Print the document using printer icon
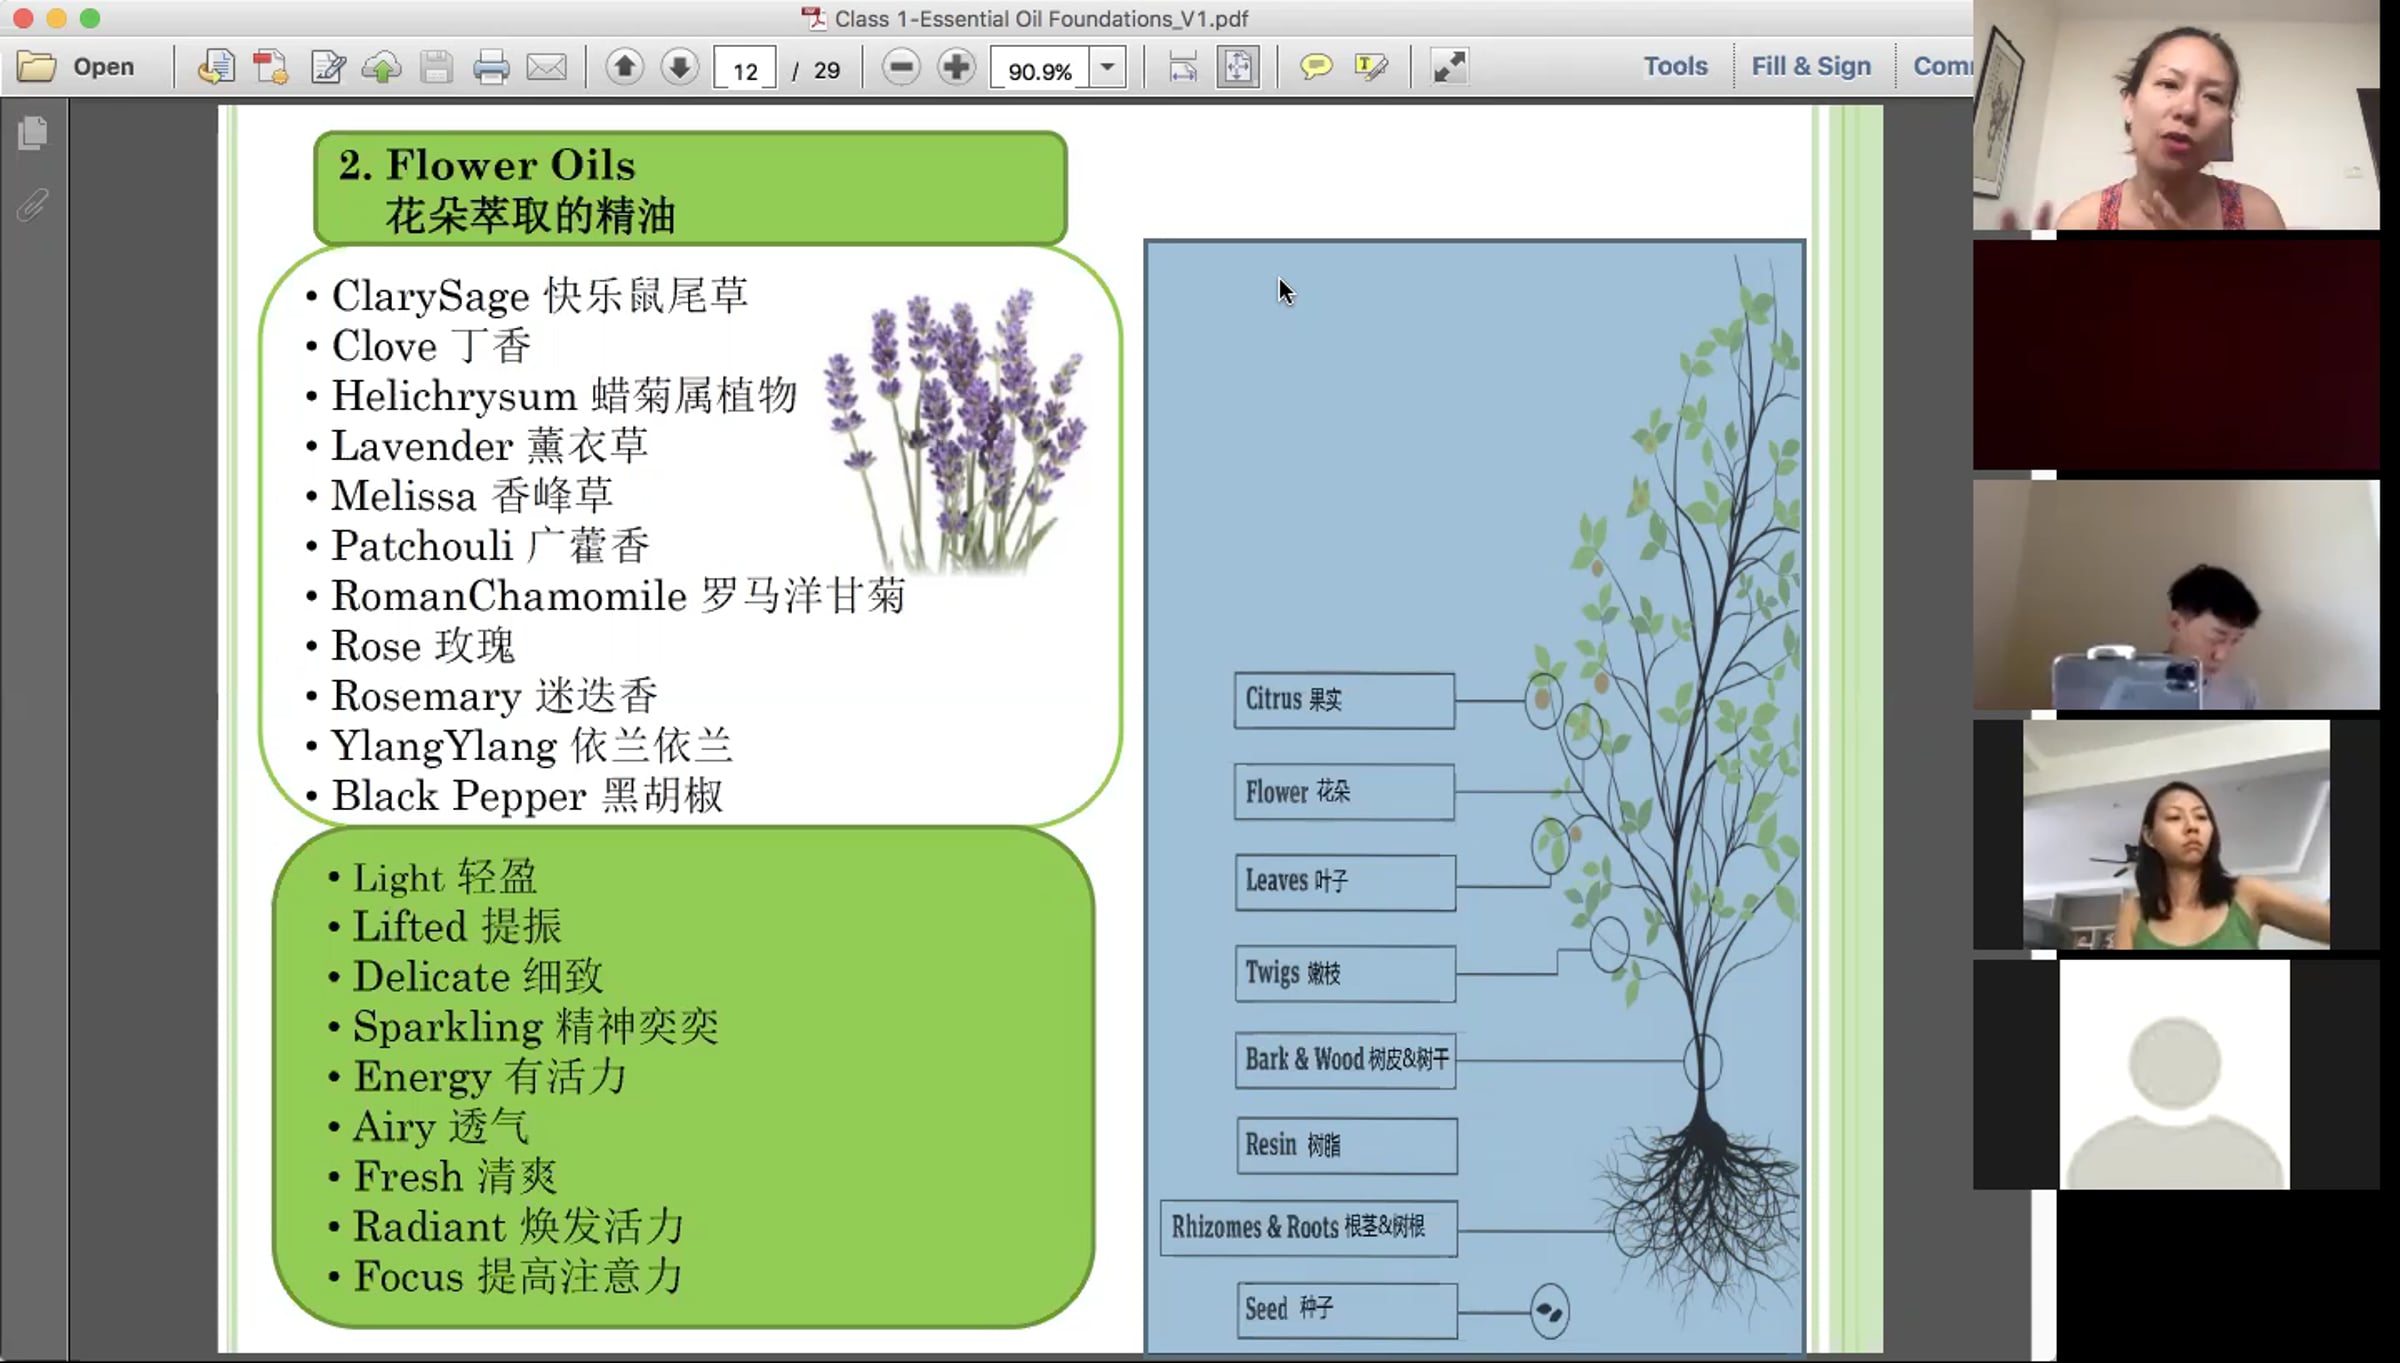This screenshot has height=1363, width=2400. 490,67
